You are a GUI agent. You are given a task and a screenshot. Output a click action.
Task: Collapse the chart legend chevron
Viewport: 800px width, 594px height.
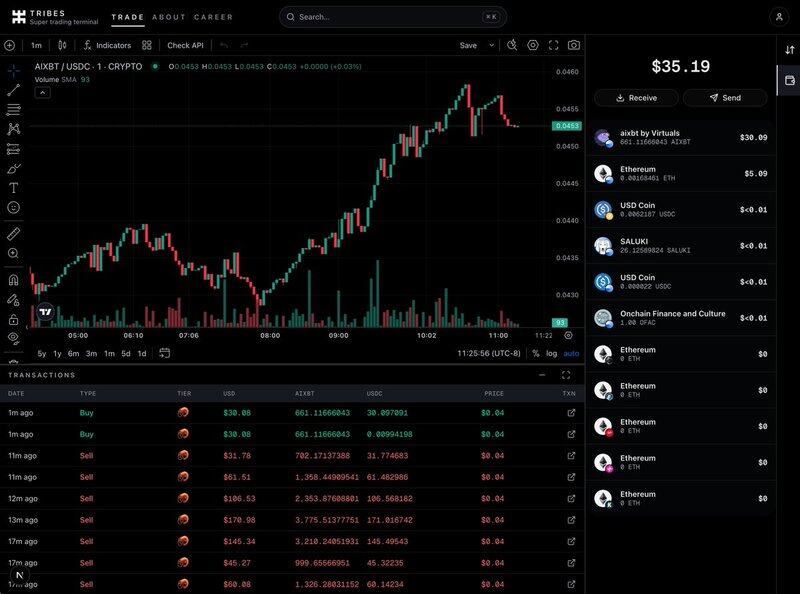42,92
